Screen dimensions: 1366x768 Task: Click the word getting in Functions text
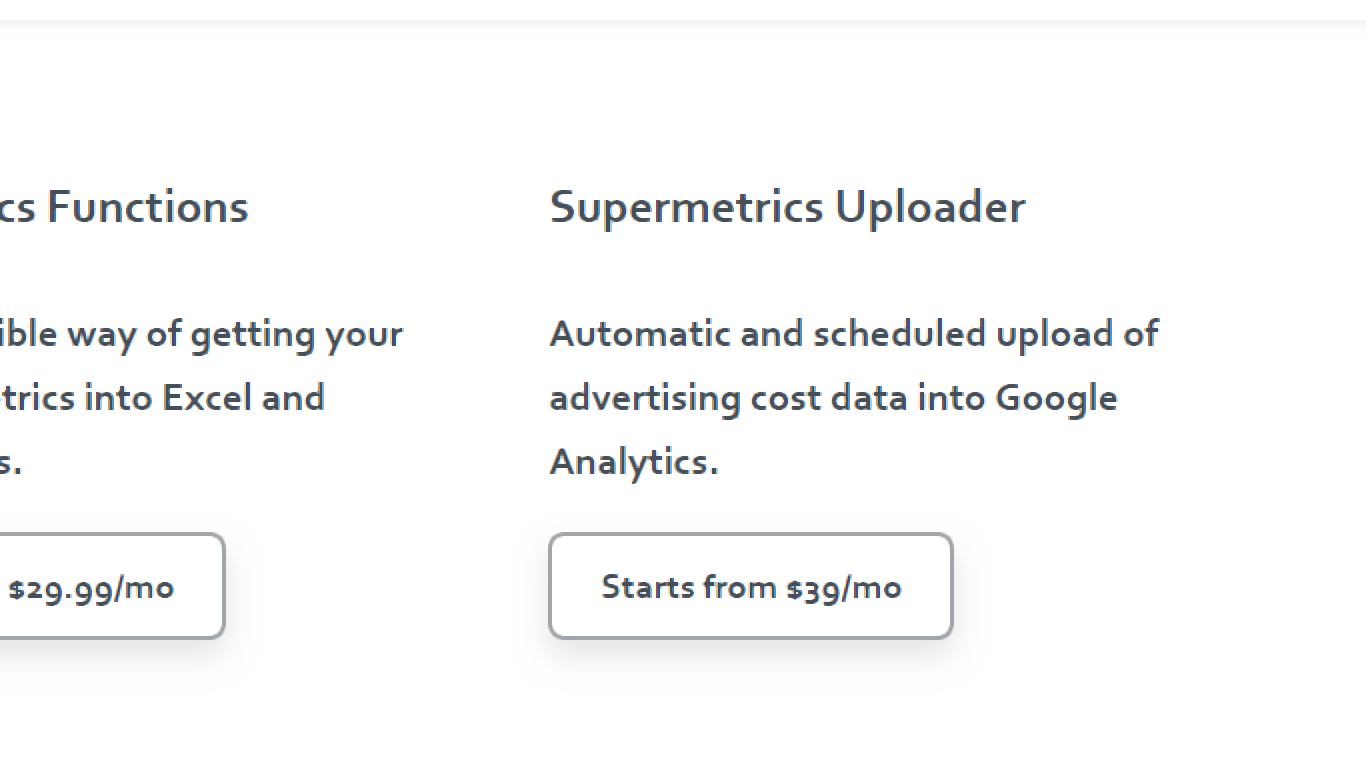[x=253, y=333]
